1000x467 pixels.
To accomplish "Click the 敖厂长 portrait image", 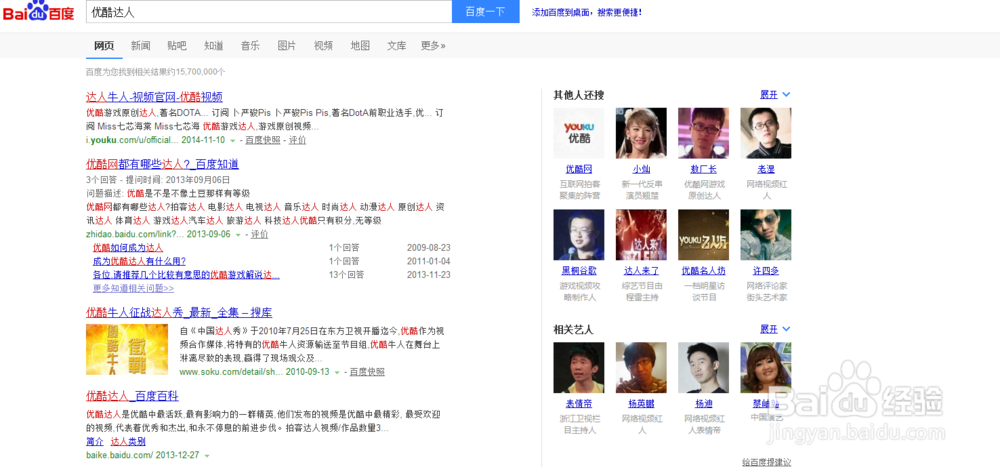I will point(703,133).
